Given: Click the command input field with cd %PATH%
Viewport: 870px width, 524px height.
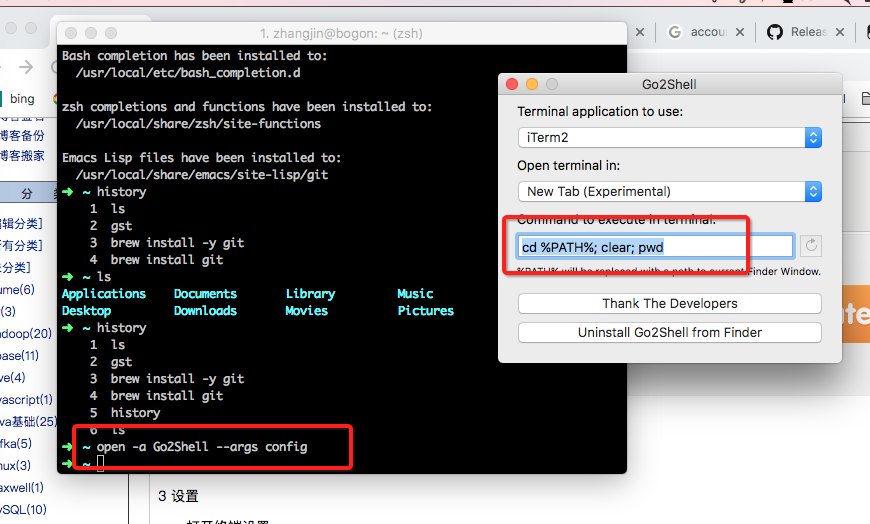Looking at the screenshot, I should click(x=655, y=247).
